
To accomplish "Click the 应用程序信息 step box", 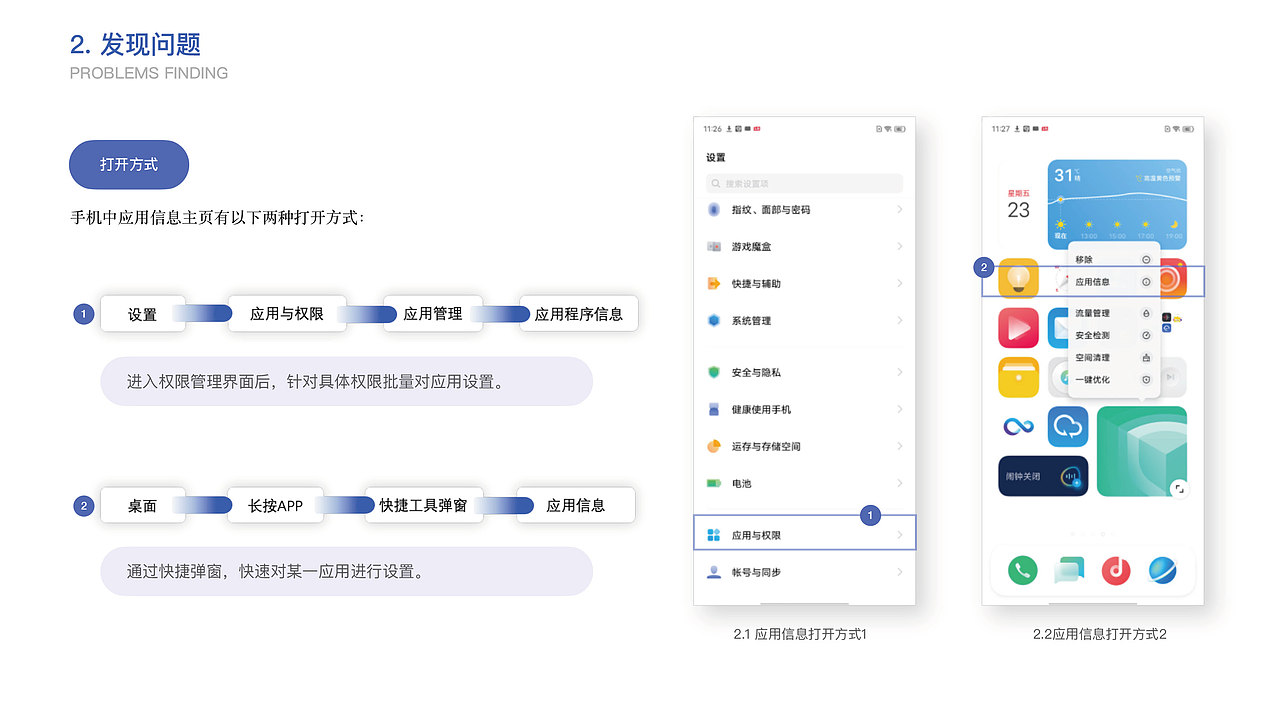I will pos(578,314).
